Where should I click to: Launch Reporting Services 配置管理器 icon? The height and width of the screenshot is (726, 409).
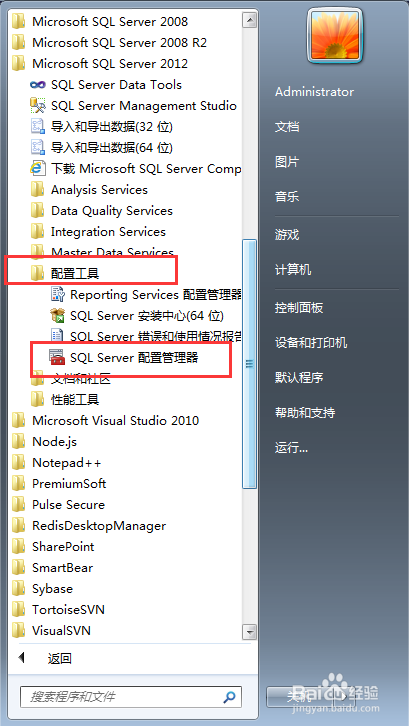pyautogui.click(x=57, y=294)
